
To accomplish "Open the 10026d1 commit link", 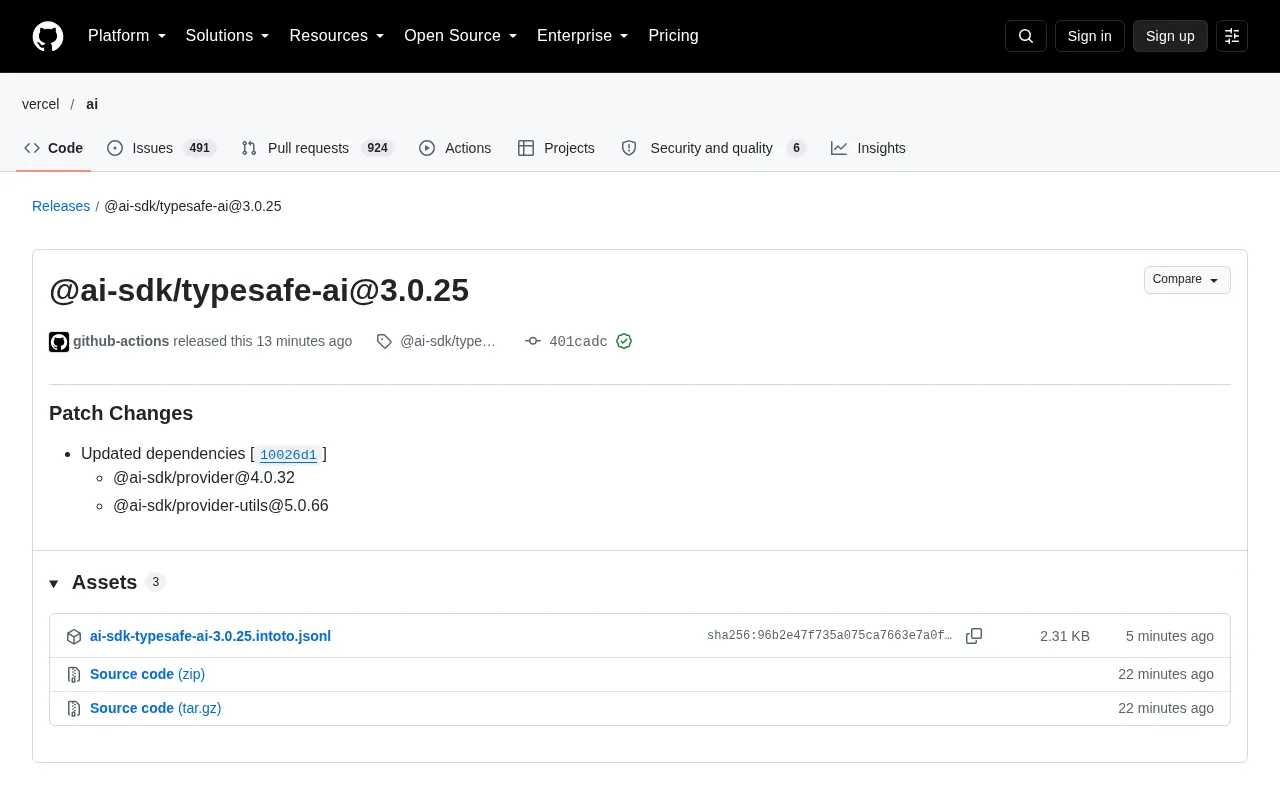I will [288, 455].
